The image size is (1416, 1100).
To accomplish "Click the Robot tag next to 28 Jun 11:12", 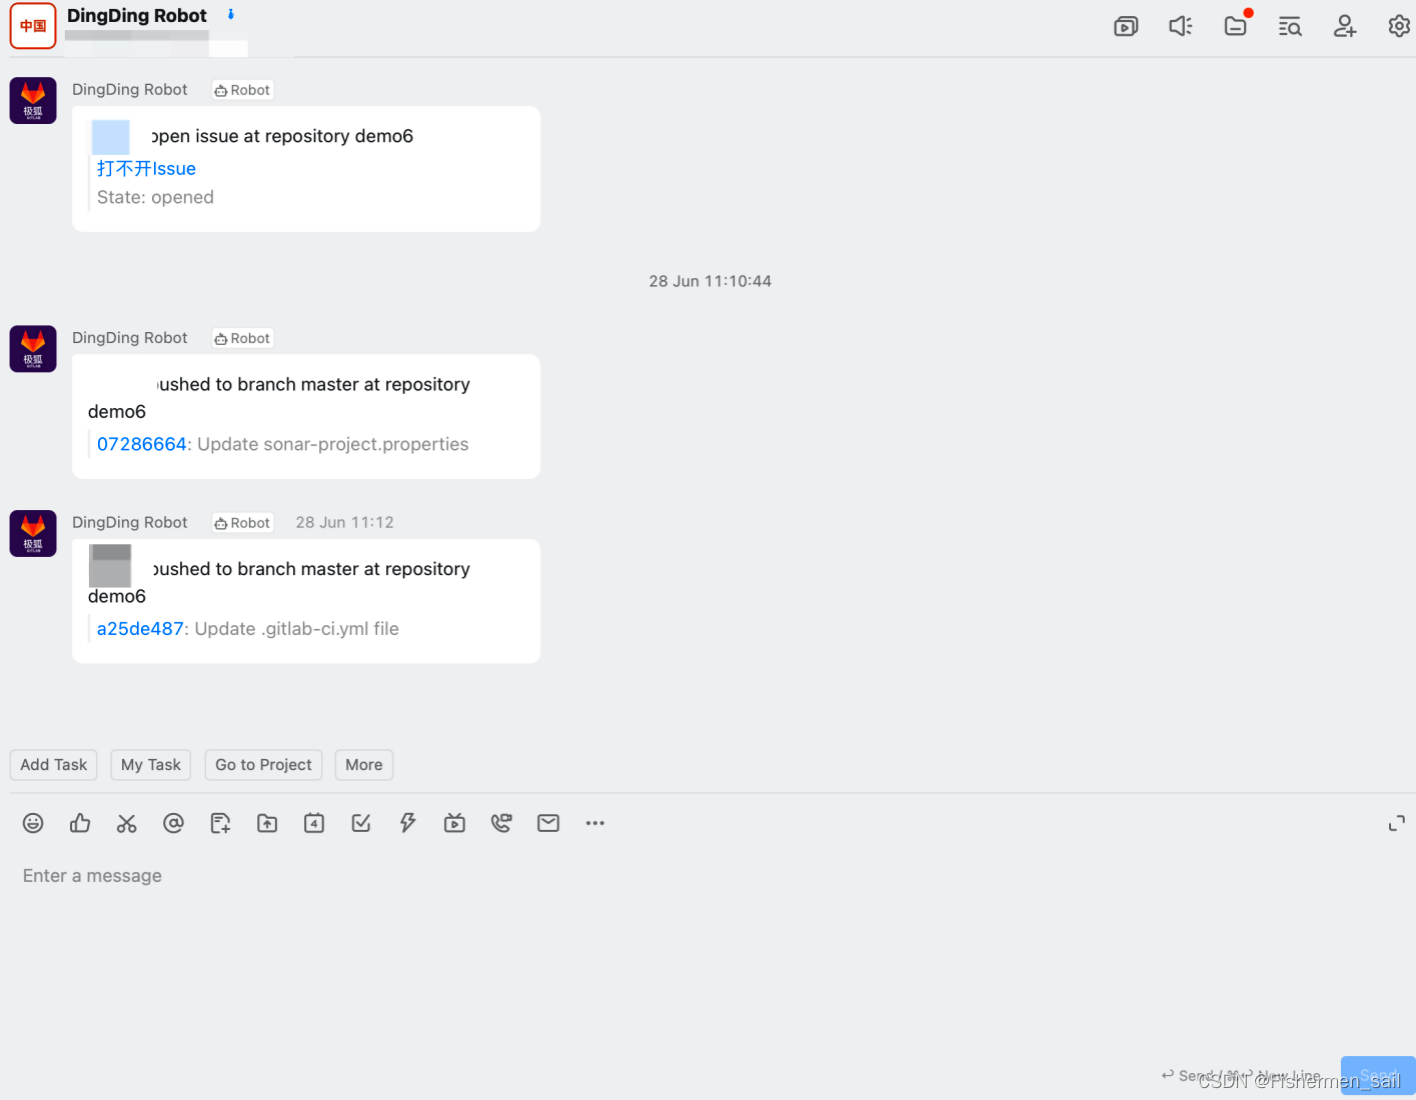I will [243, 523].
